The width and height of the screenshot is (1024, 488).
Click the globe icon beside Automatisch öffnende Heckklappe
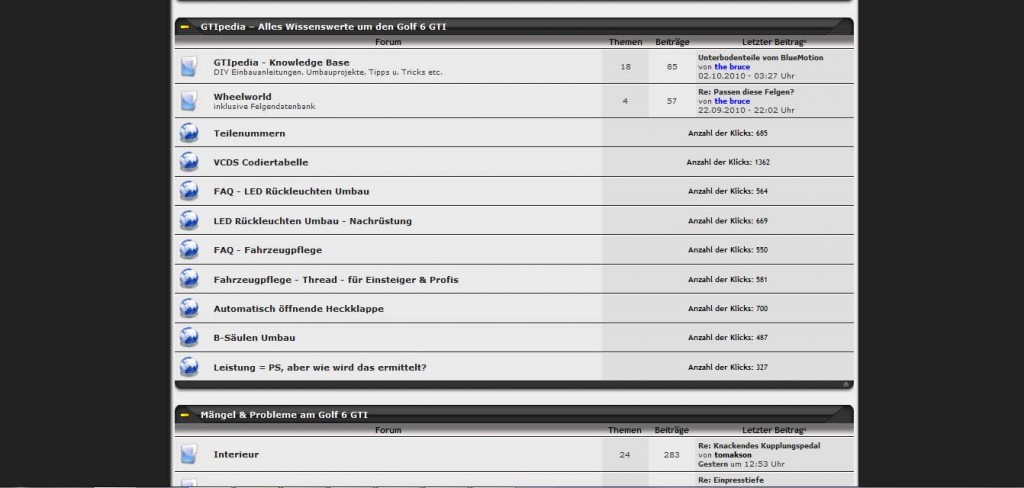pos(188,309)
